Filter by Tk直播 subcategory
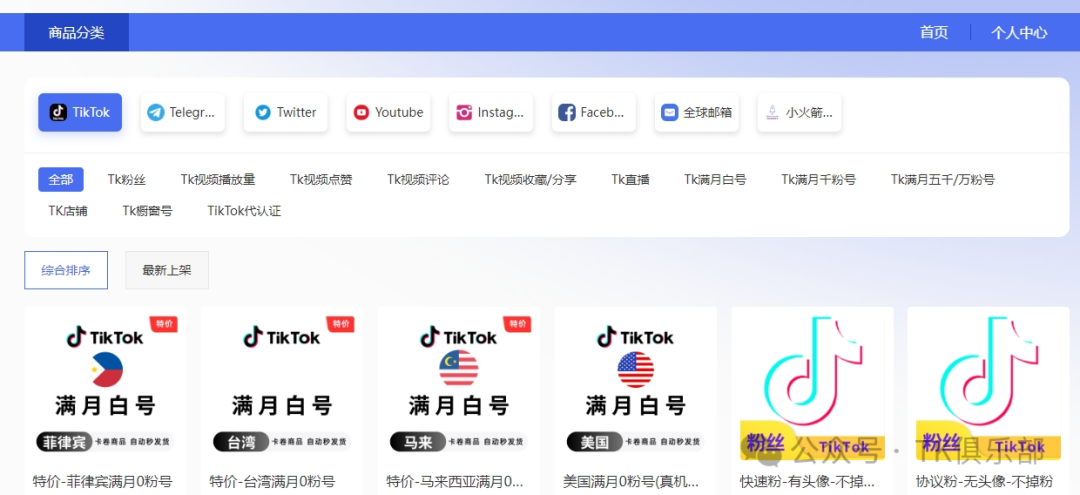Image resolution: width=1080 pixels, height=495 pixels. pyautogui.click(x=630, y=180)
